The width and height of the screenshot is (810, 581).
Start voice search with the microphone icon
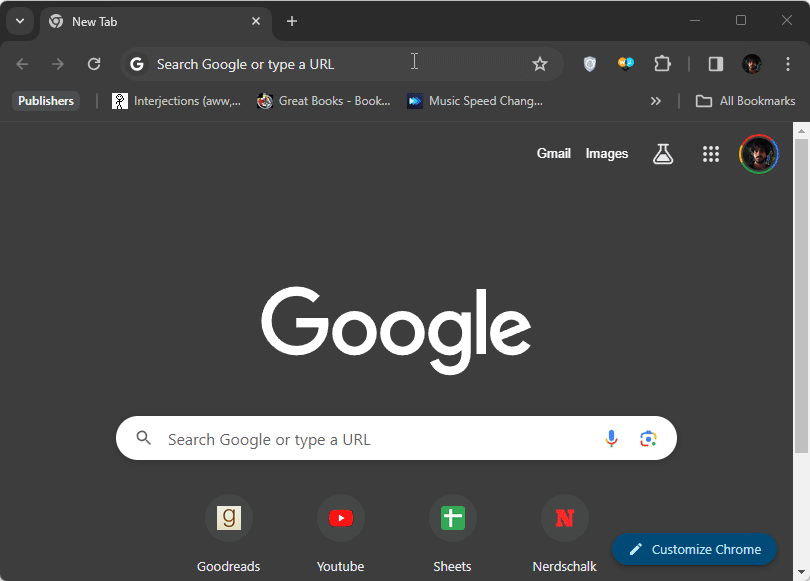point(611,439)
